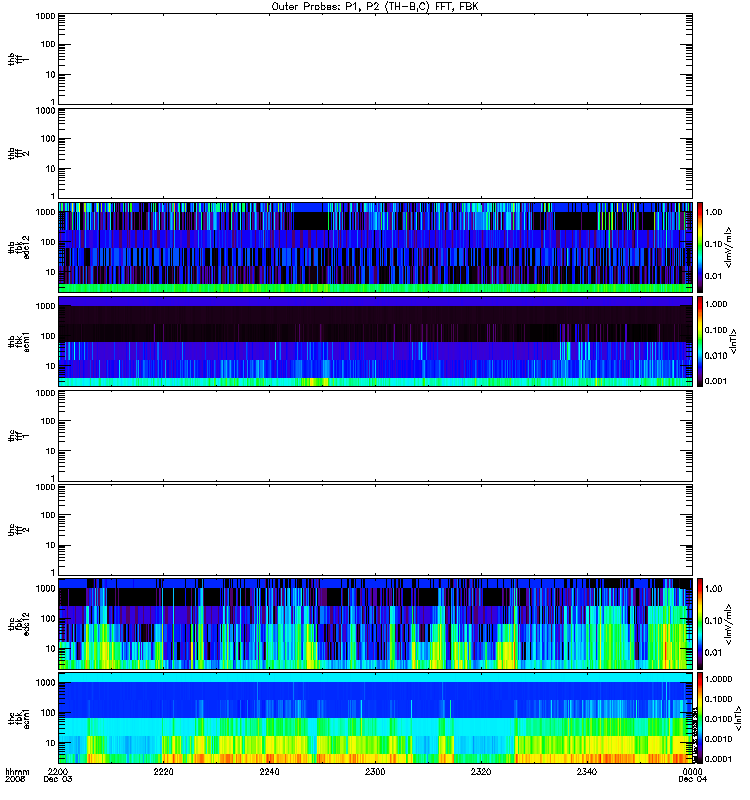Viewport: 750px width, 800px height.
Task: Select the thc fbk scm1 color scale bar
Action: (x=700, y=718)
